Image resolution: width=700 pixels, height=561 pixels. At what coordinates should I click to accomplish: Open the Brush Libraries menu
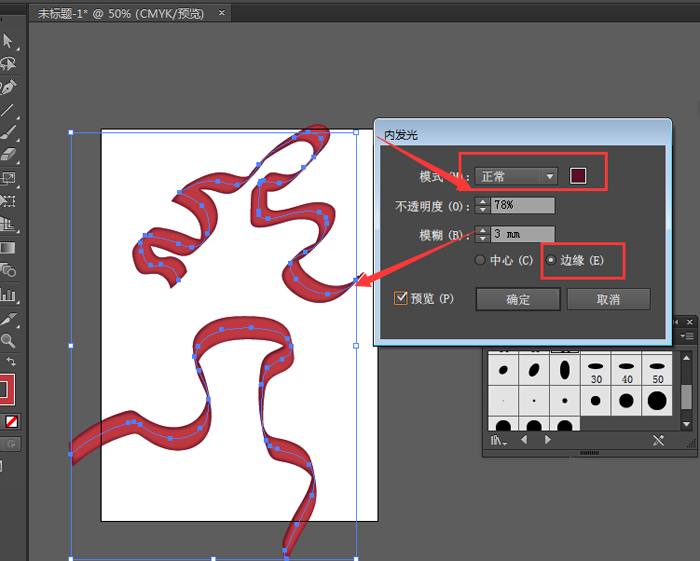[x=499, y=440]
